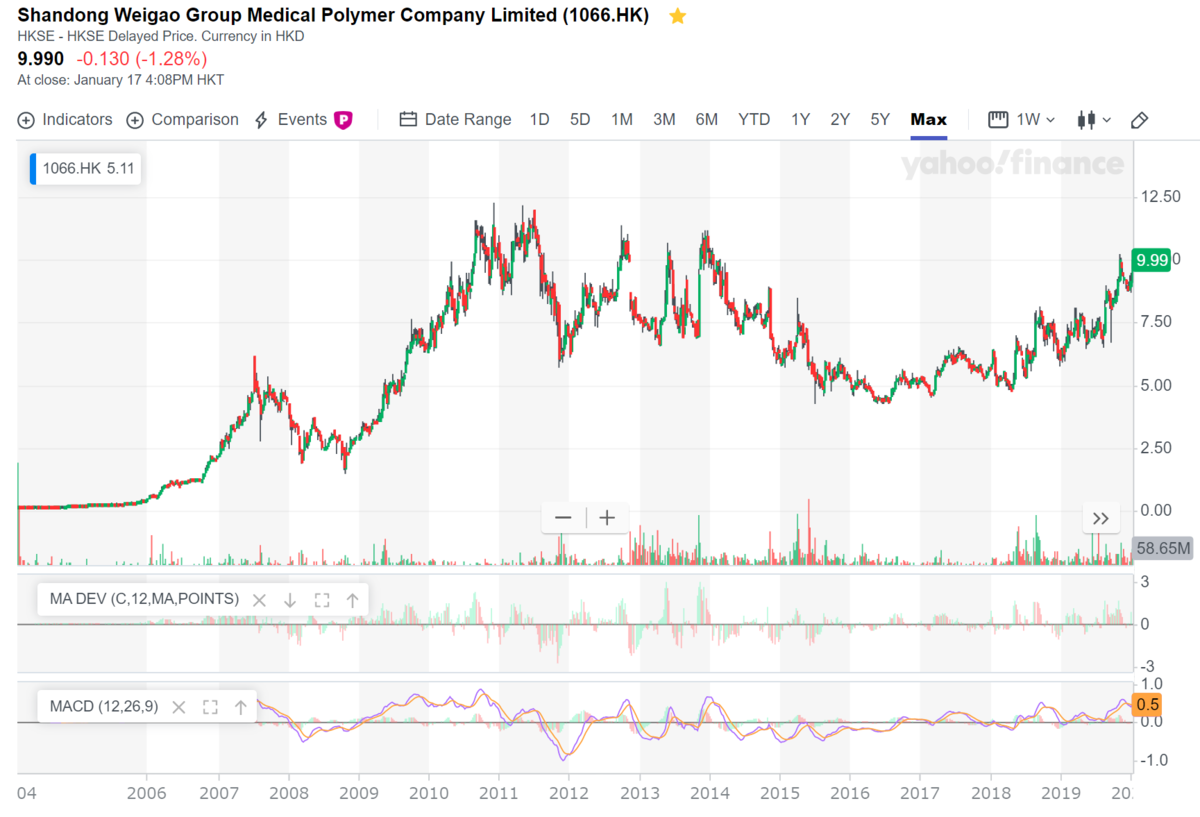Open the Comparison menu
Image resolution: width=1200 pixels, height=817 pixels.
click(x=182, y=120)
